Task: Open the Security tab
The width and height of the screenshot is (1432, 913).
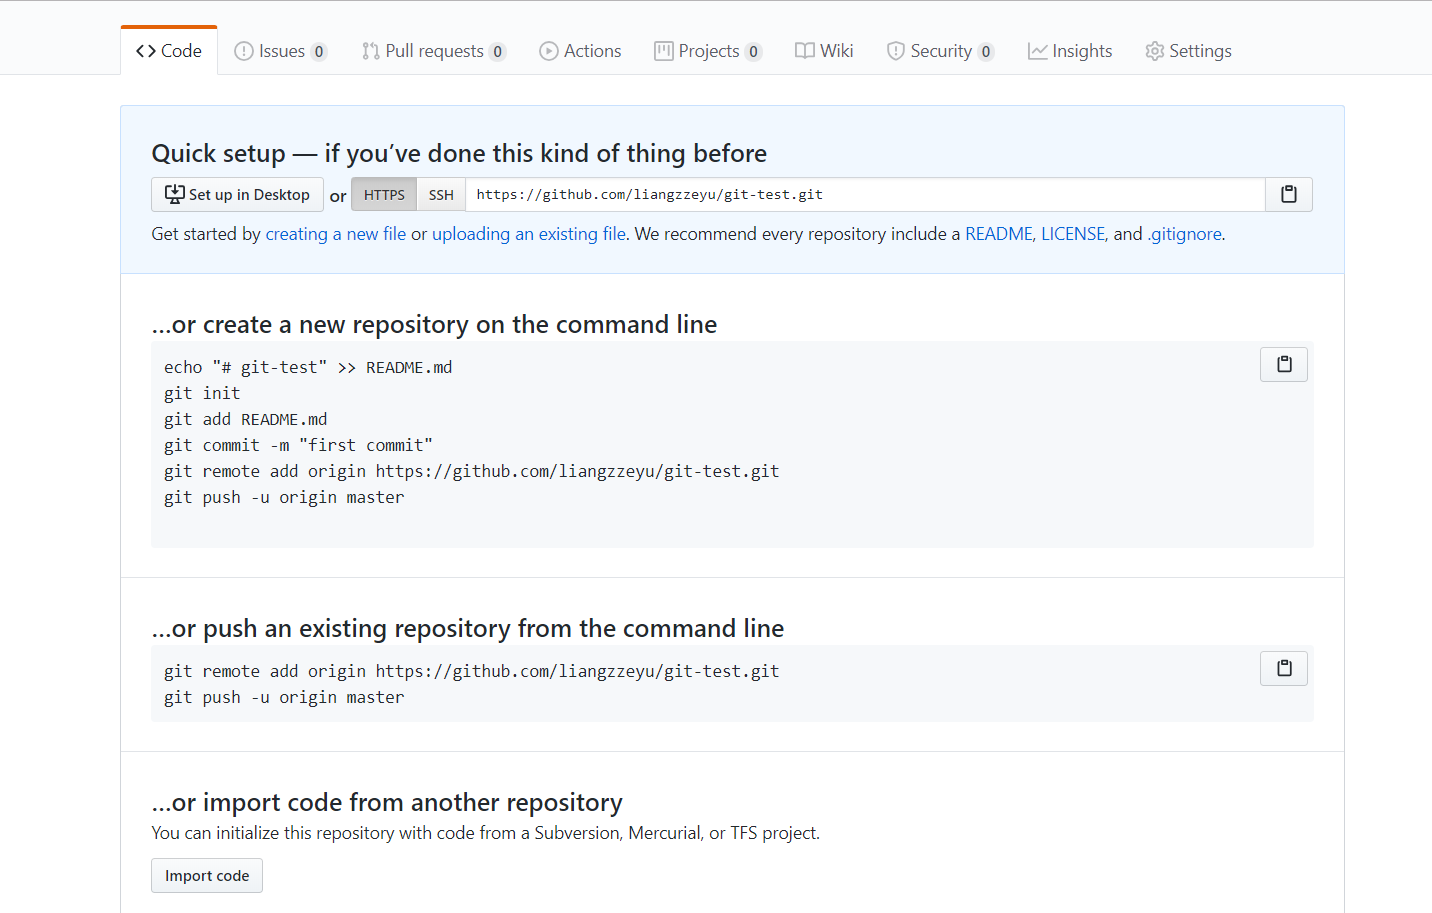Action: pyautogui.click(x=939, y=51)
